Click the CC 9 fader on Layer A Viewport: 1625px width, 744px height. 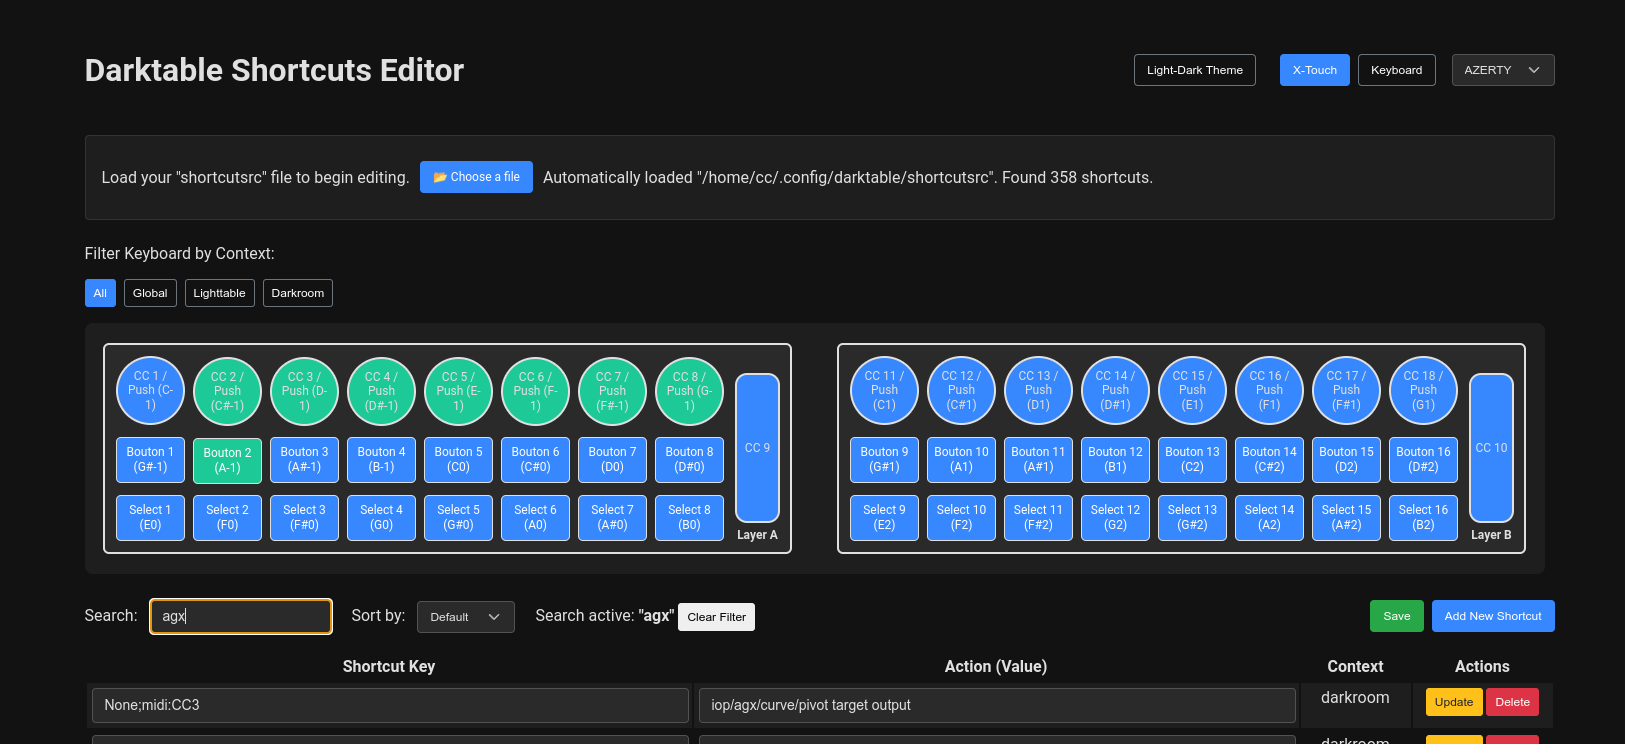coord(758,448)
